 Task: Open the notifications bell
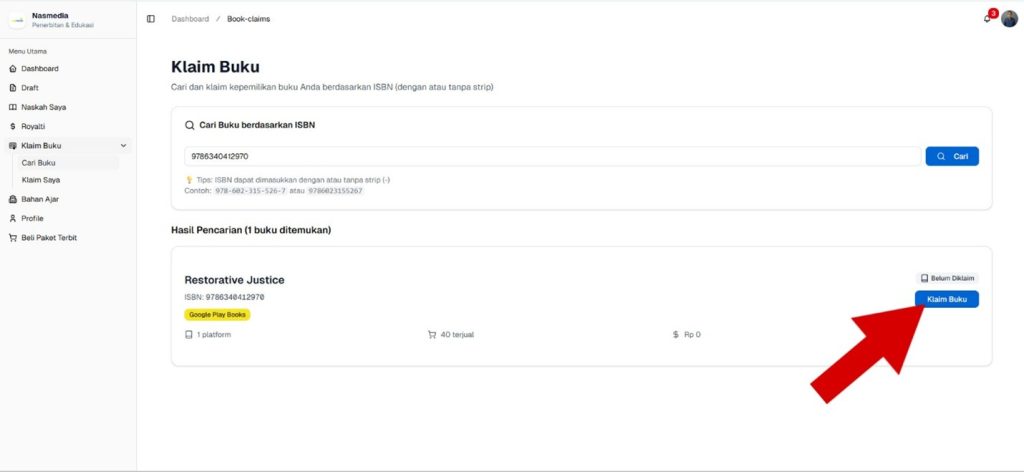[988, 19]
